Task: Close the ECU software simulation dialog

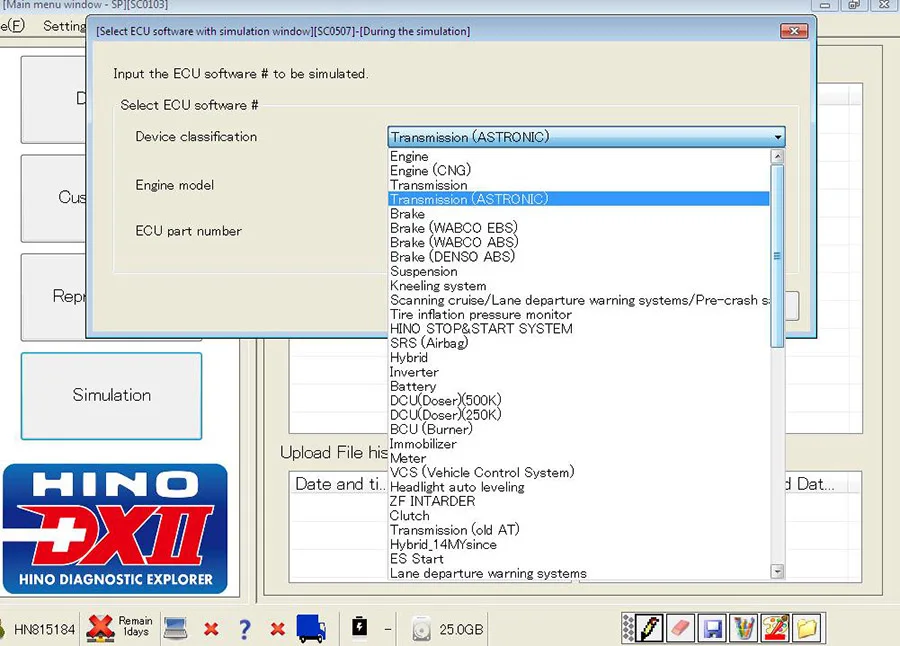Action: click(x=794, y=31)
